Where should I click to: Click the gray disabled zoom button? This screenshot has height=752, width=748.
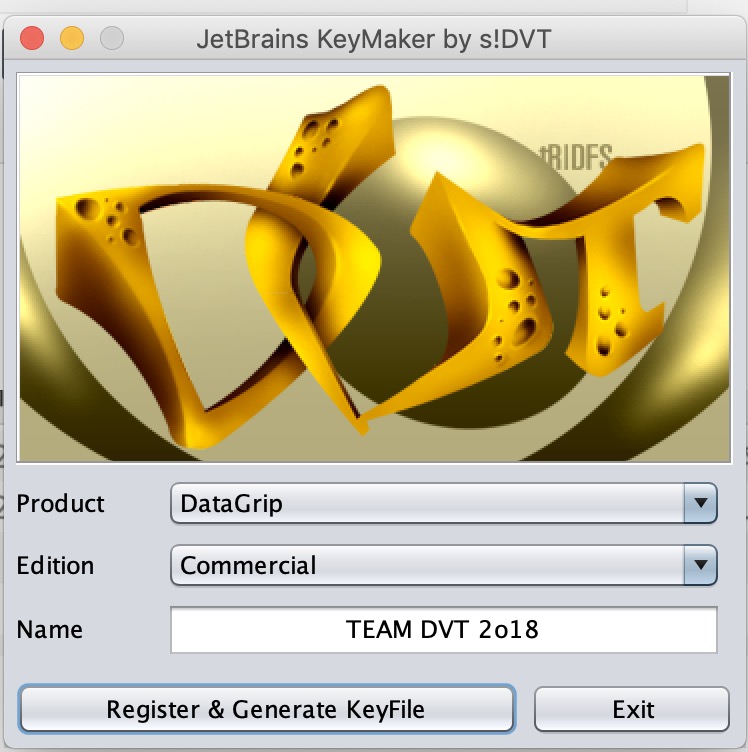pyautogui.click(x=112, y=39)
